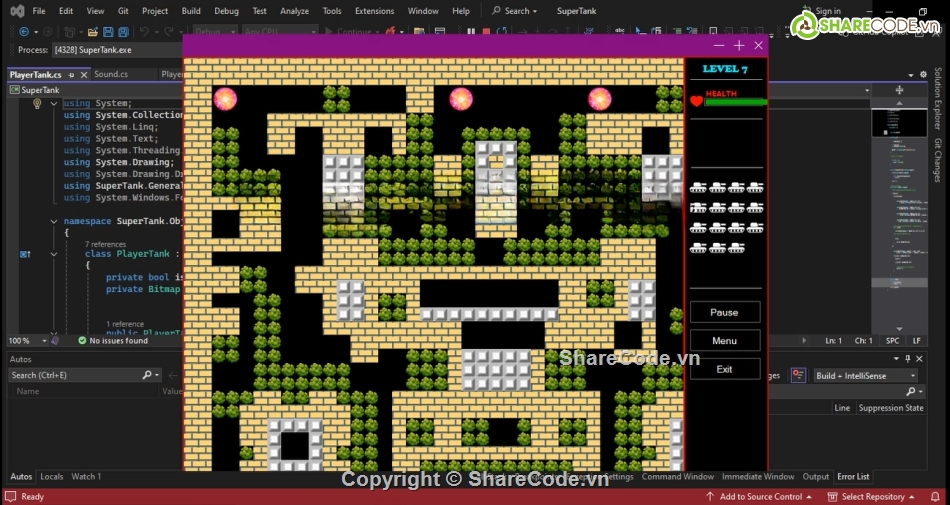
Task: Click the Break All pause icon
Action: [x=471, y=31]
